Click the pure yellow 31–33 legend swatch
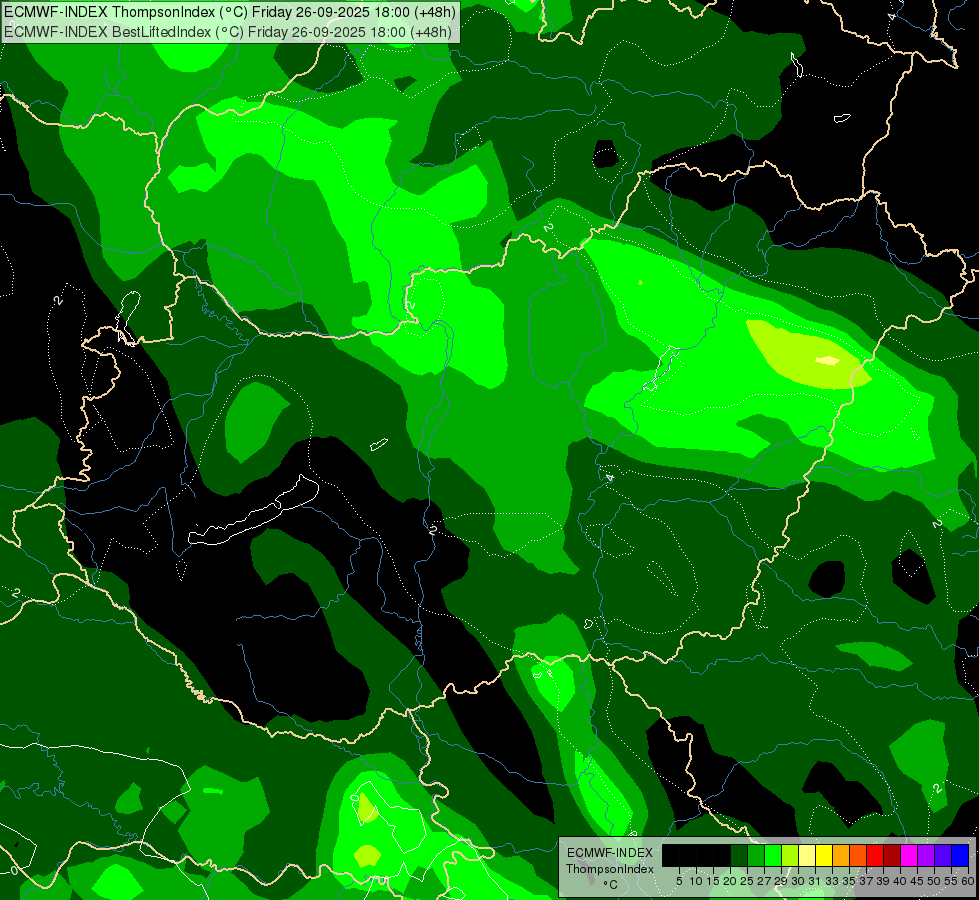Image resolution: width=979 pixels, height=900 pixels. pos(824,856)
